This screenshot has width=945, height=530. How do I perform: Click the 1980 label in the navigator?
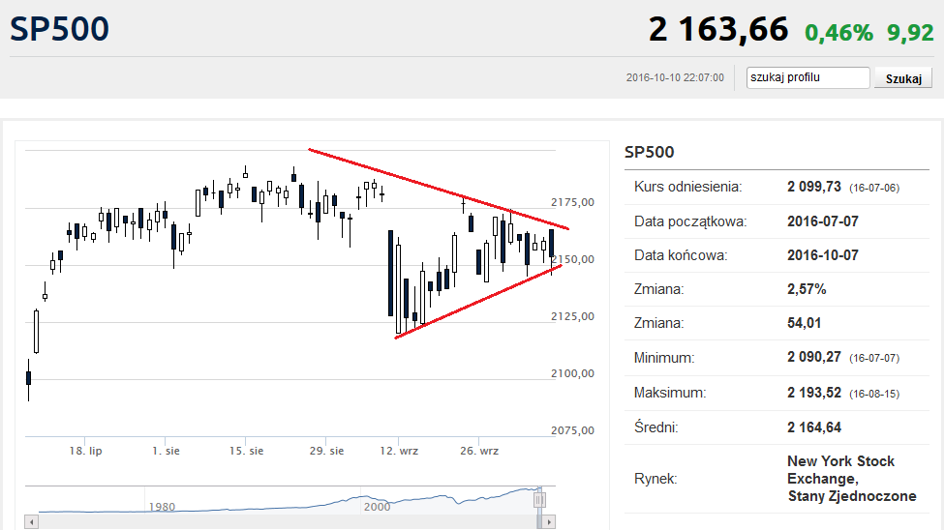(x=162, y=507)
